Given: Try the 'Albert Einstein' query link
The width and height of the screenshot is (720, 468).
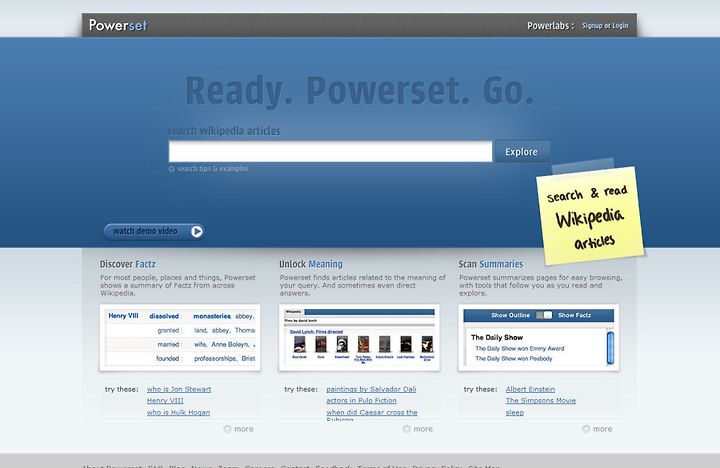Looking at the screenshot, I should point(530,389).
